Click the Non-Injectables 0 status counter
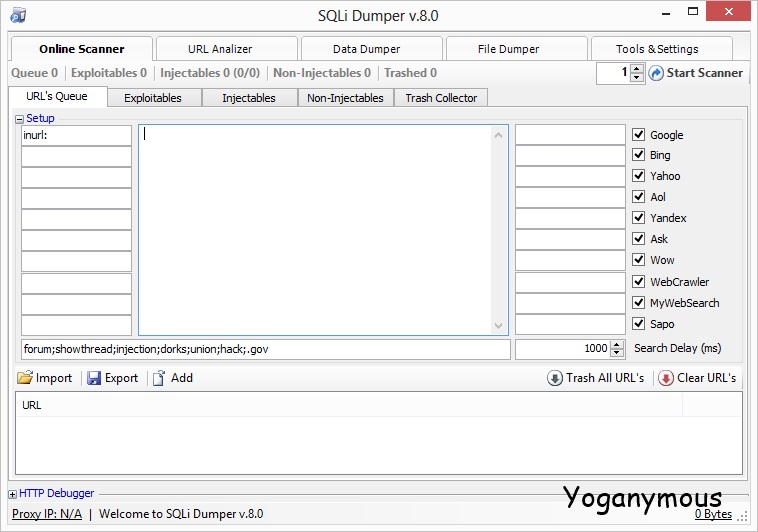 [x=322, y=73]
